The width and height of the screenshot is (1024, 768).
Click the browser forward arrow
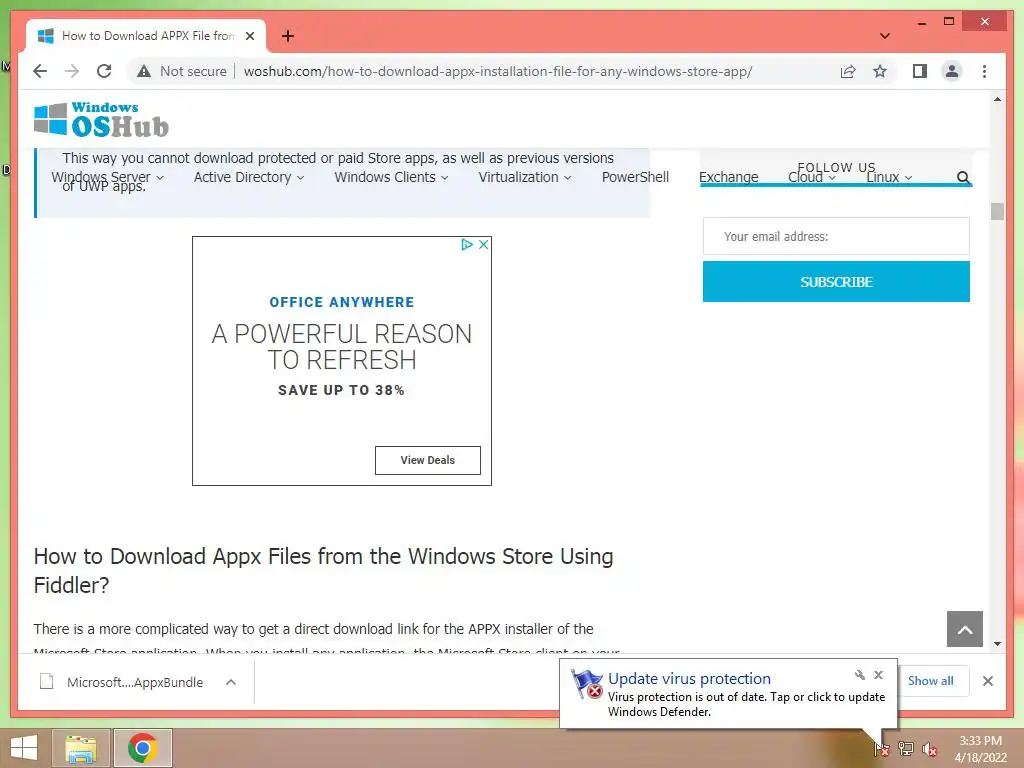[x=72, y=71]
